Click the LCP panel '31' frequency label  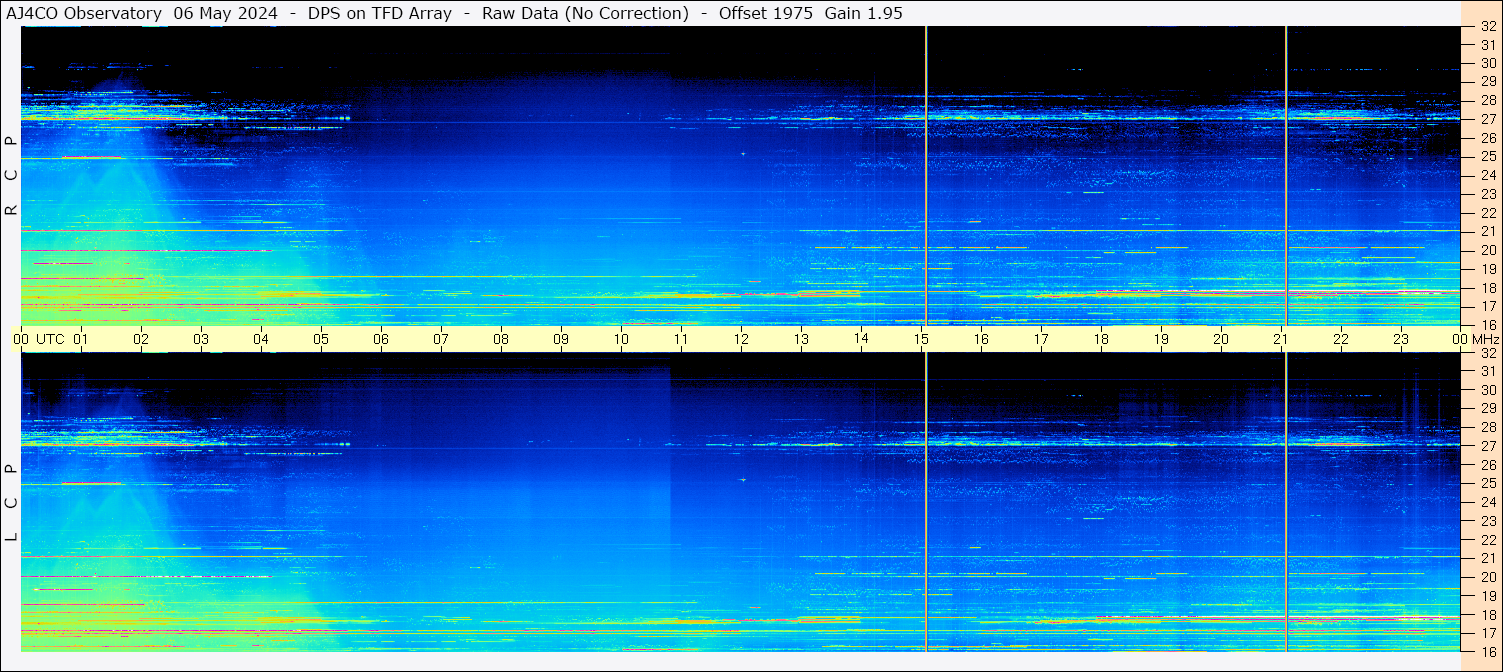[1487, 371]
